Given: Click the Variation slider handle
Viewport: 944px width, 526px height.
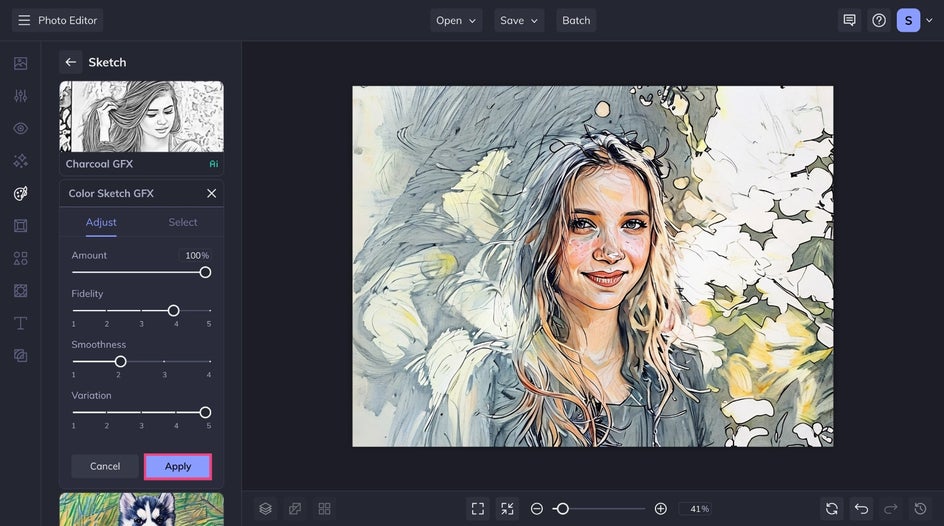Looking at the screenshot, I should click(x=205, y=413).
